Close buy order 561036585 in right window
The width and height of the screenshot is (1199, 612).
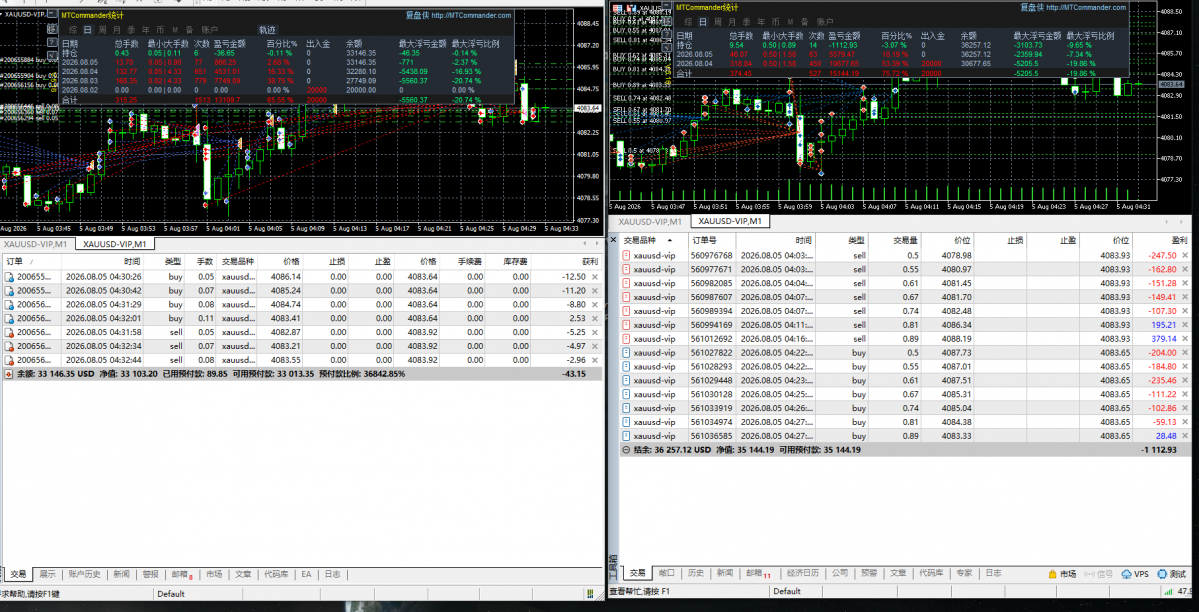tap(1185, 435)
